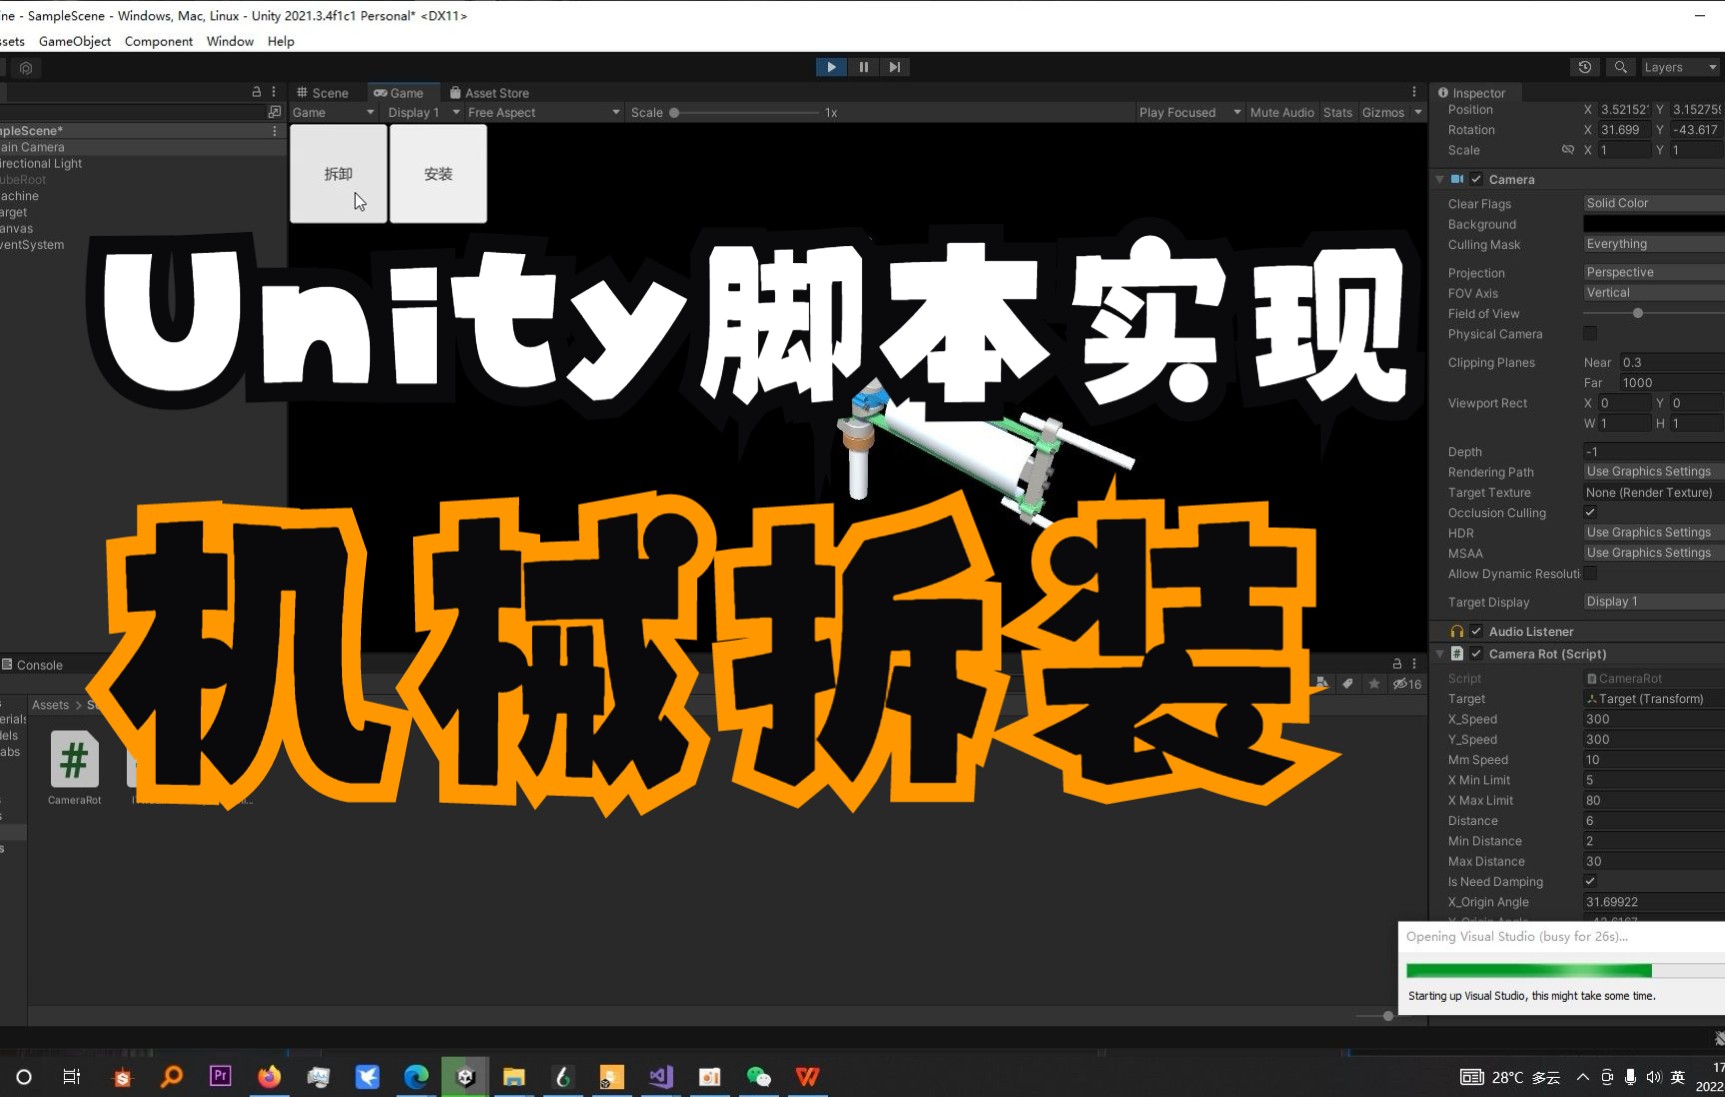The width and height of the screenshot is (1725, 1097).
Task: Open Microsoft Edge from the taskbar
Action: [x=416, y=1076]
